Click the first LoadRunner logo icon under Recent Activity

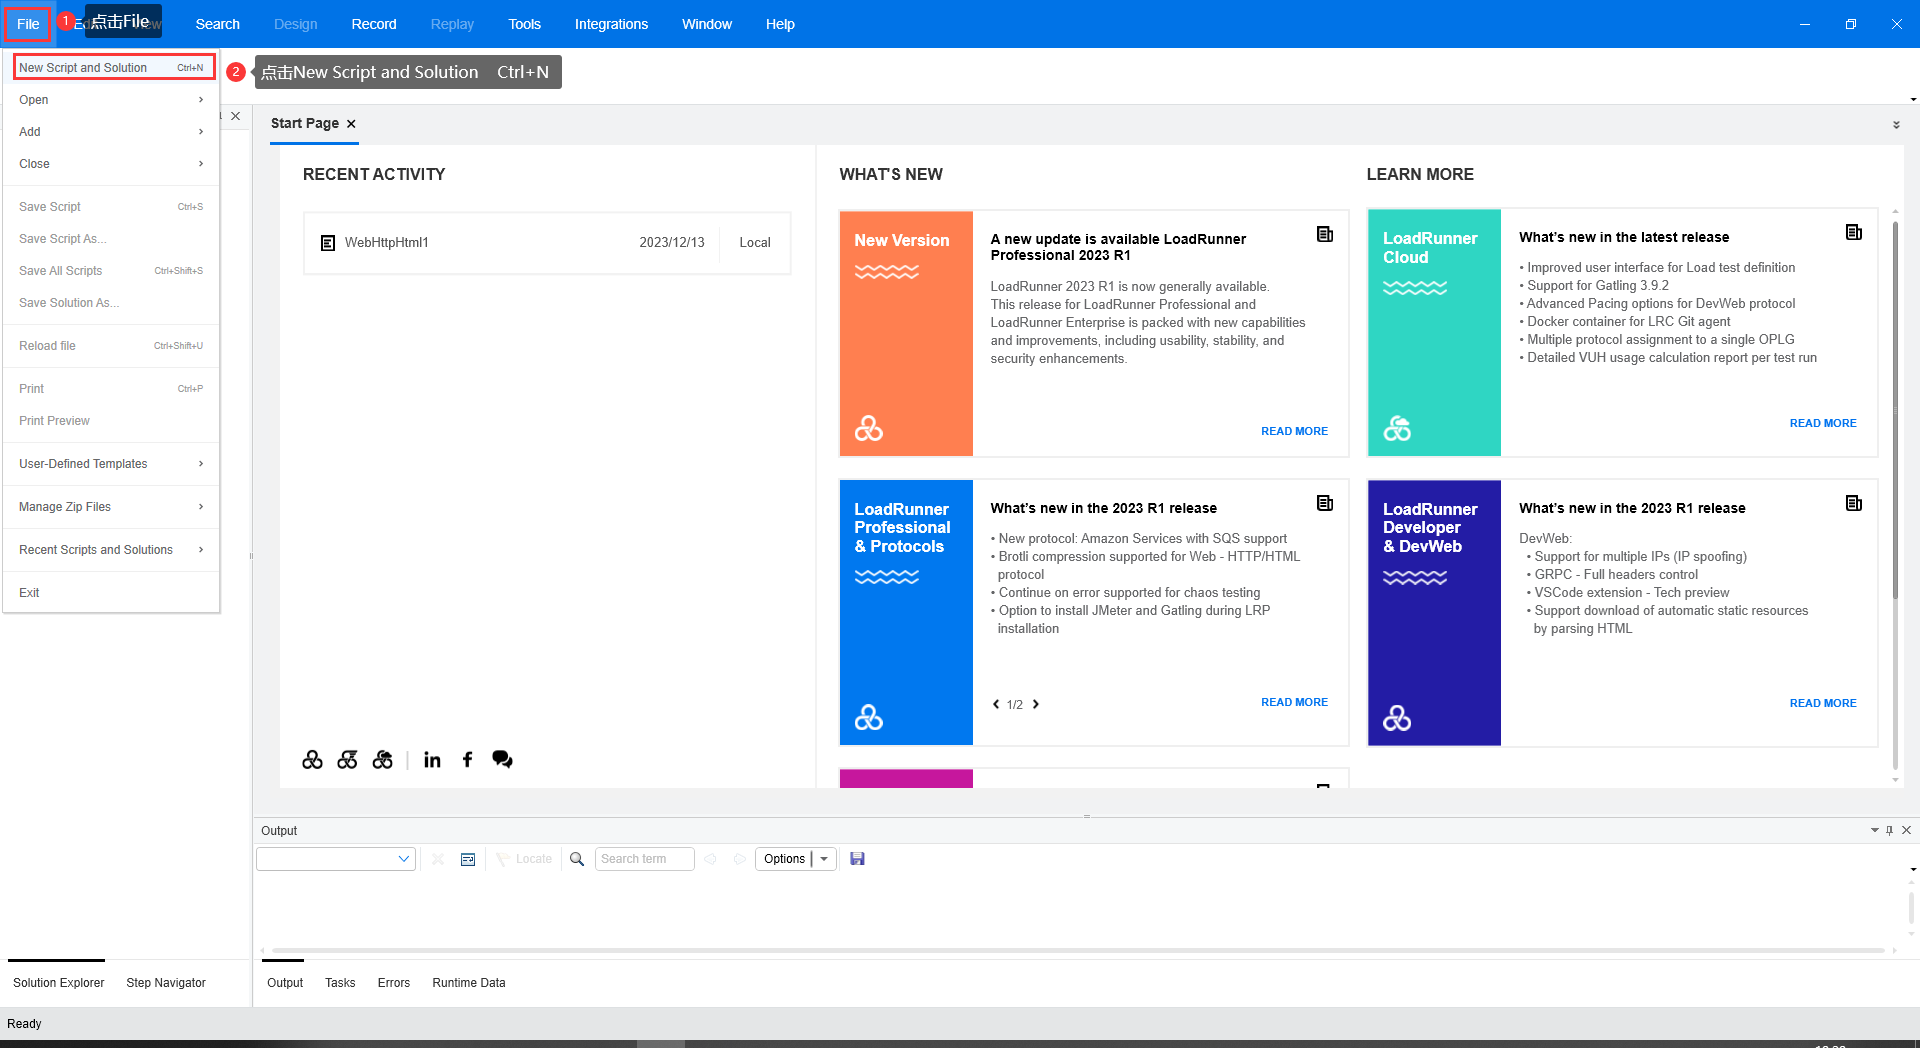[313, 760]
